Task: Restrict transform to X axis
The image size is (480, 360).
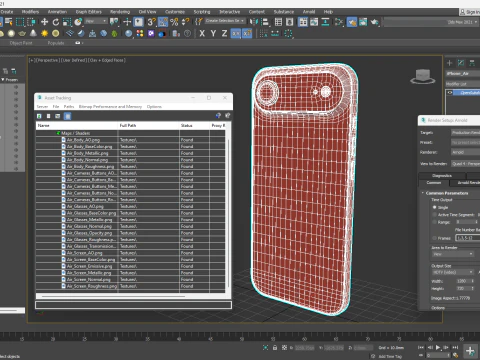Action: point(202,33)
